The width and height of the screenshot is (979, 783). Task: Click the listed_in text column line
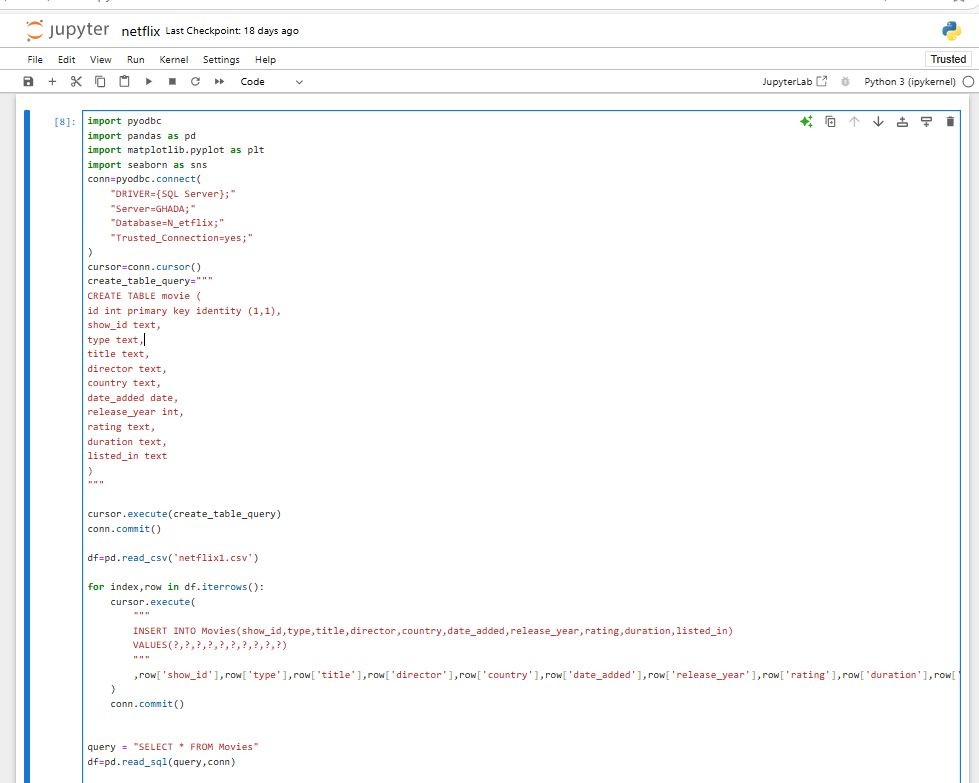click(x=127, y=456)
